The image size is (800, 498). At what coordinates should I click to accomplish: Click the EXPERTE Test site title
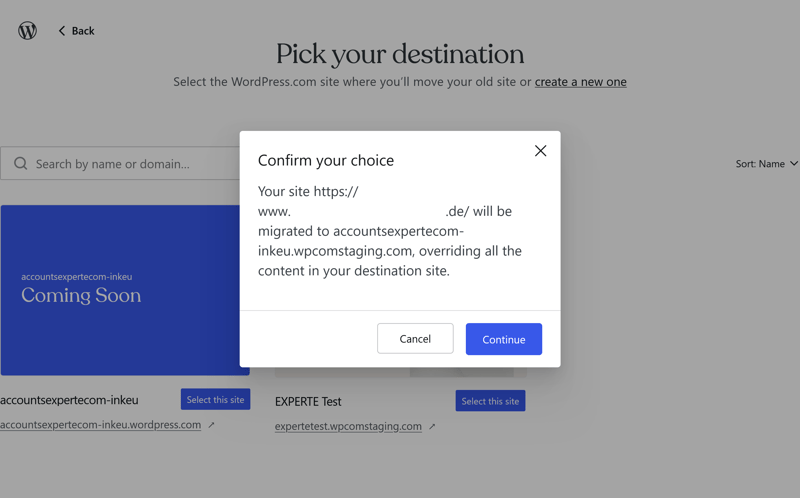(308, 402)
